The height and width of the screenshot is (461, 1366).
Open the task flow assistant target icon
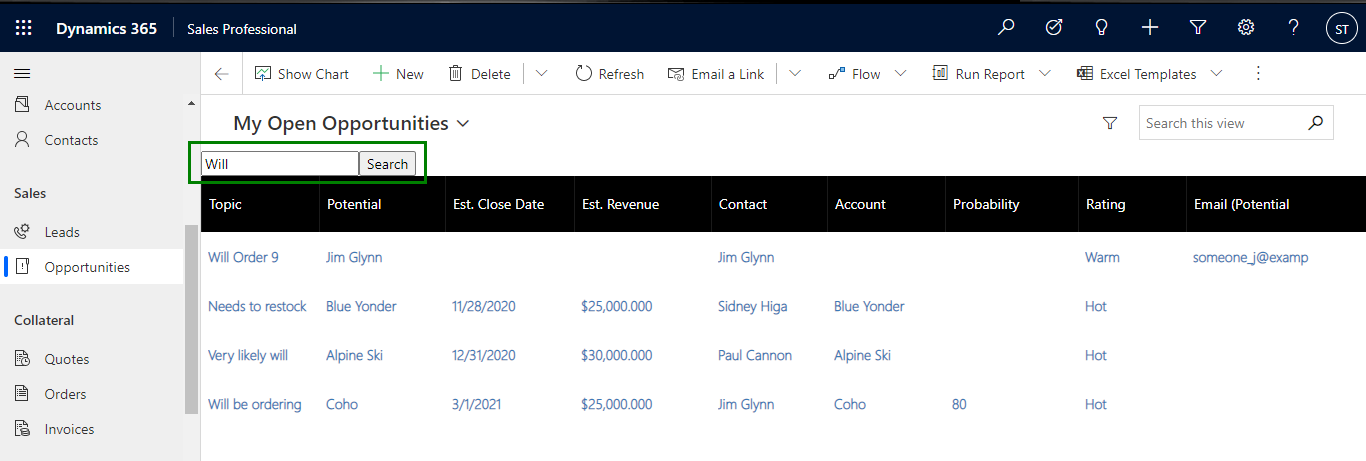1054,28
